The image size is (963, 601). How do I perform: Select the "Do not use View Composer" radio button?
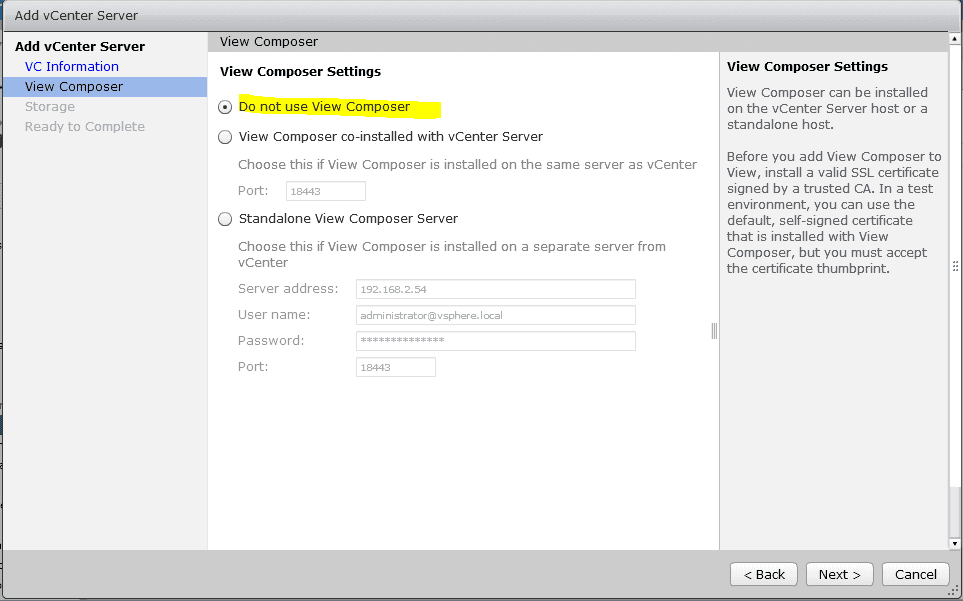coord(225,107)
